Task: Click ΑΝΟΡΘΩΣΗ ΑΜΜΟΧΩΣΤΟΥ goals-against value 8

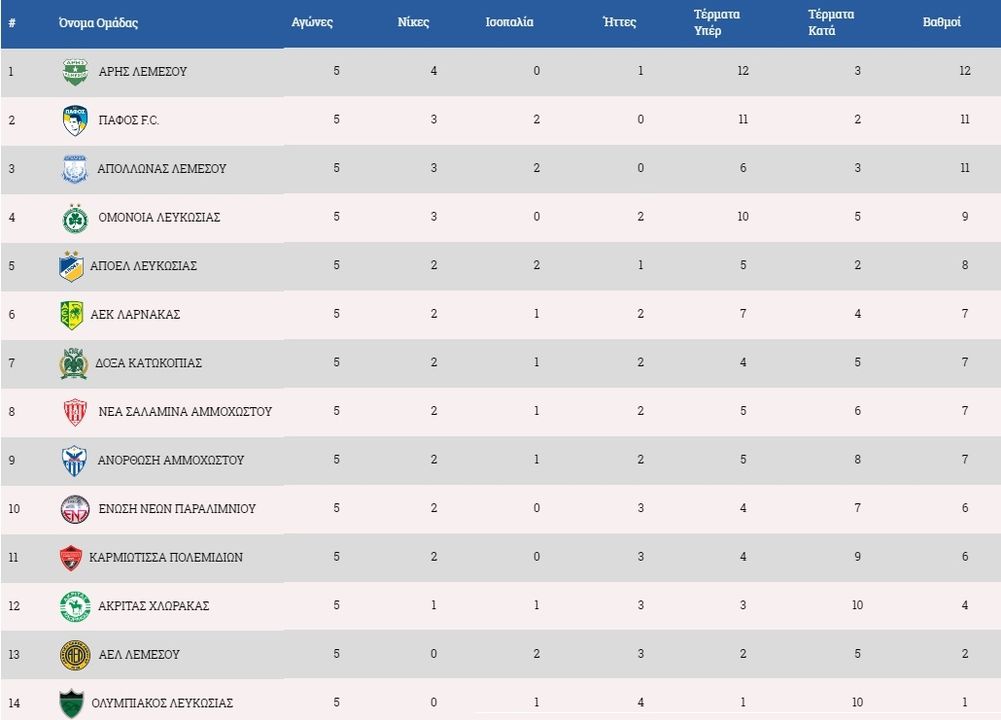Action: (x=857, y=460)
